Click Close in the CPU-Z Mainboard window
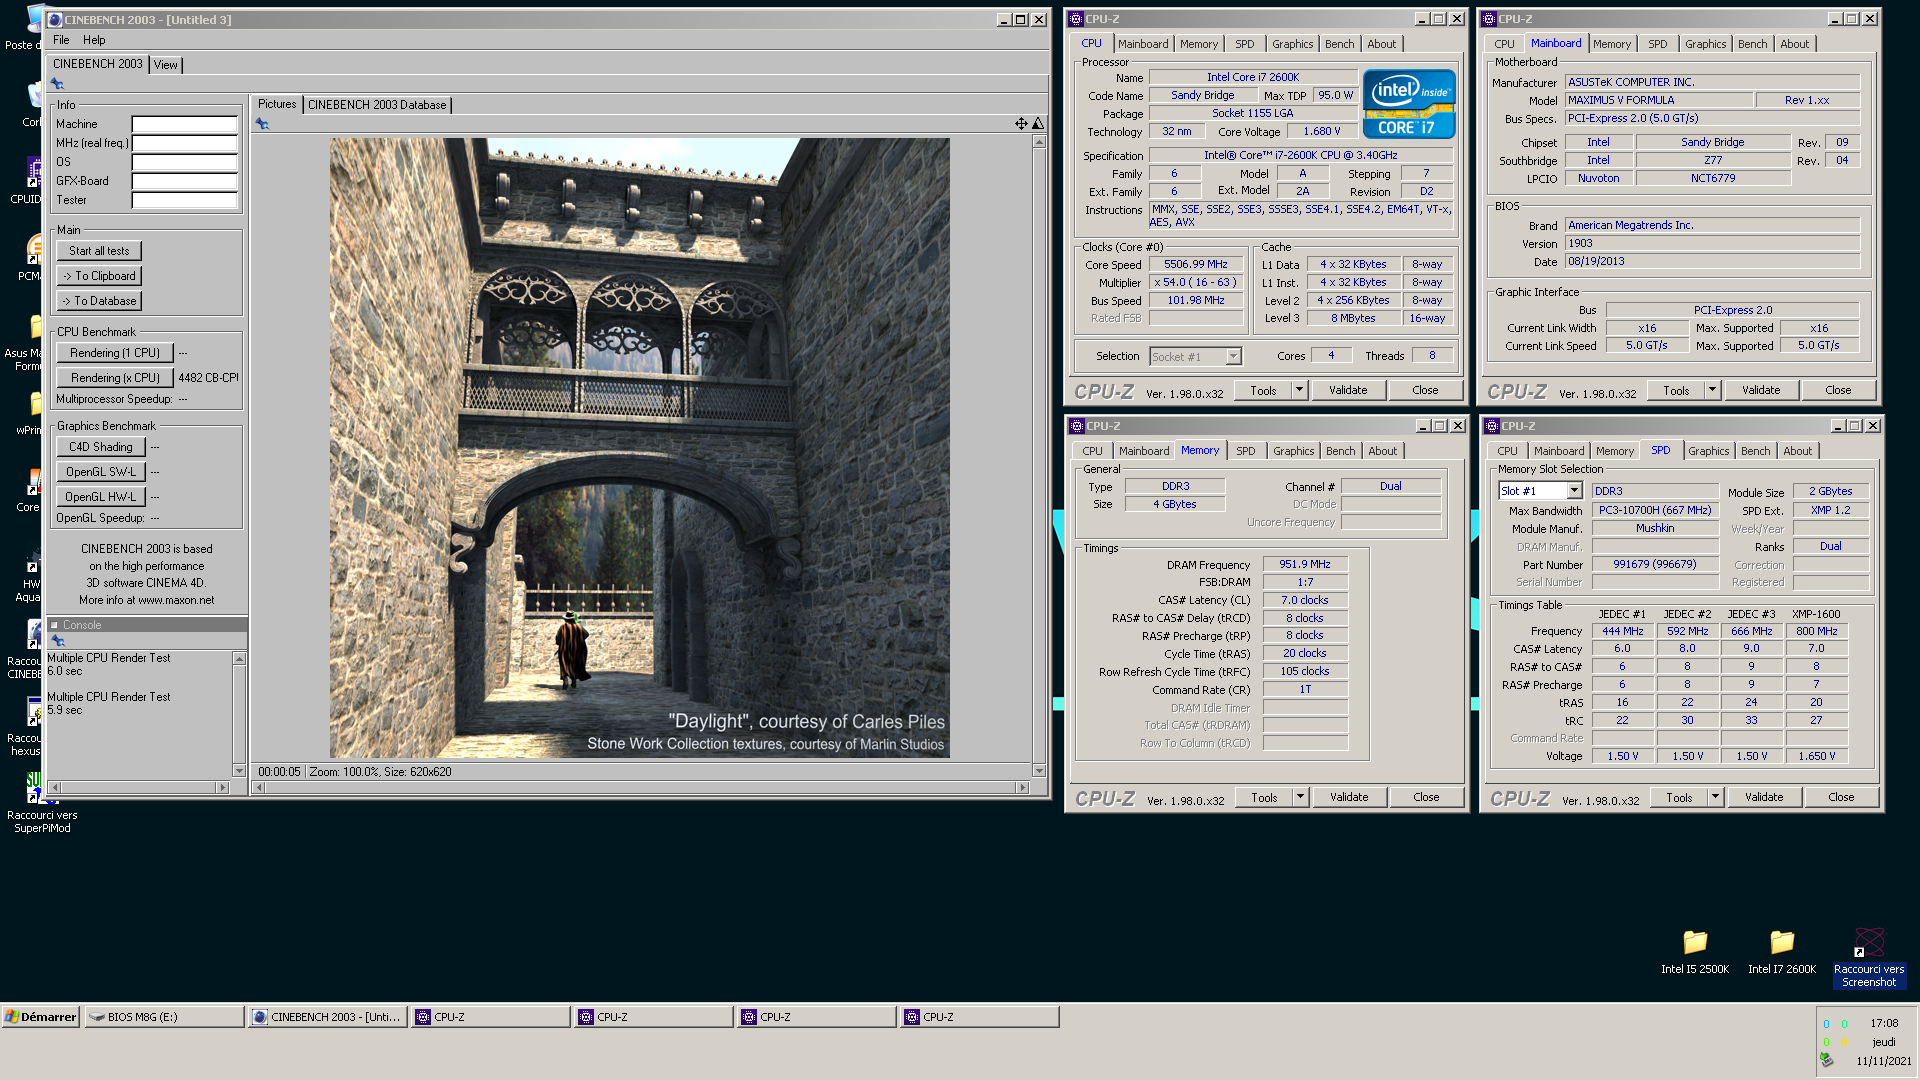Image resolution: width=1920 pixels, height=1080 pixels. pos(1838,390)
